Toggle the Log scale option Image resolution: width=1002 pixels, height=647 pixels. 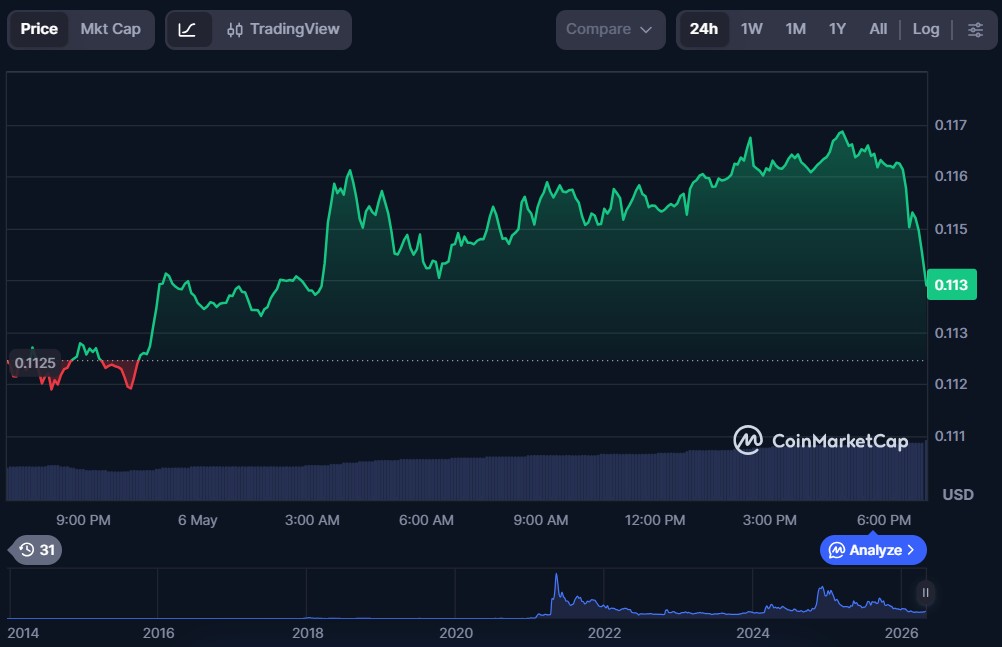point(925,29)
